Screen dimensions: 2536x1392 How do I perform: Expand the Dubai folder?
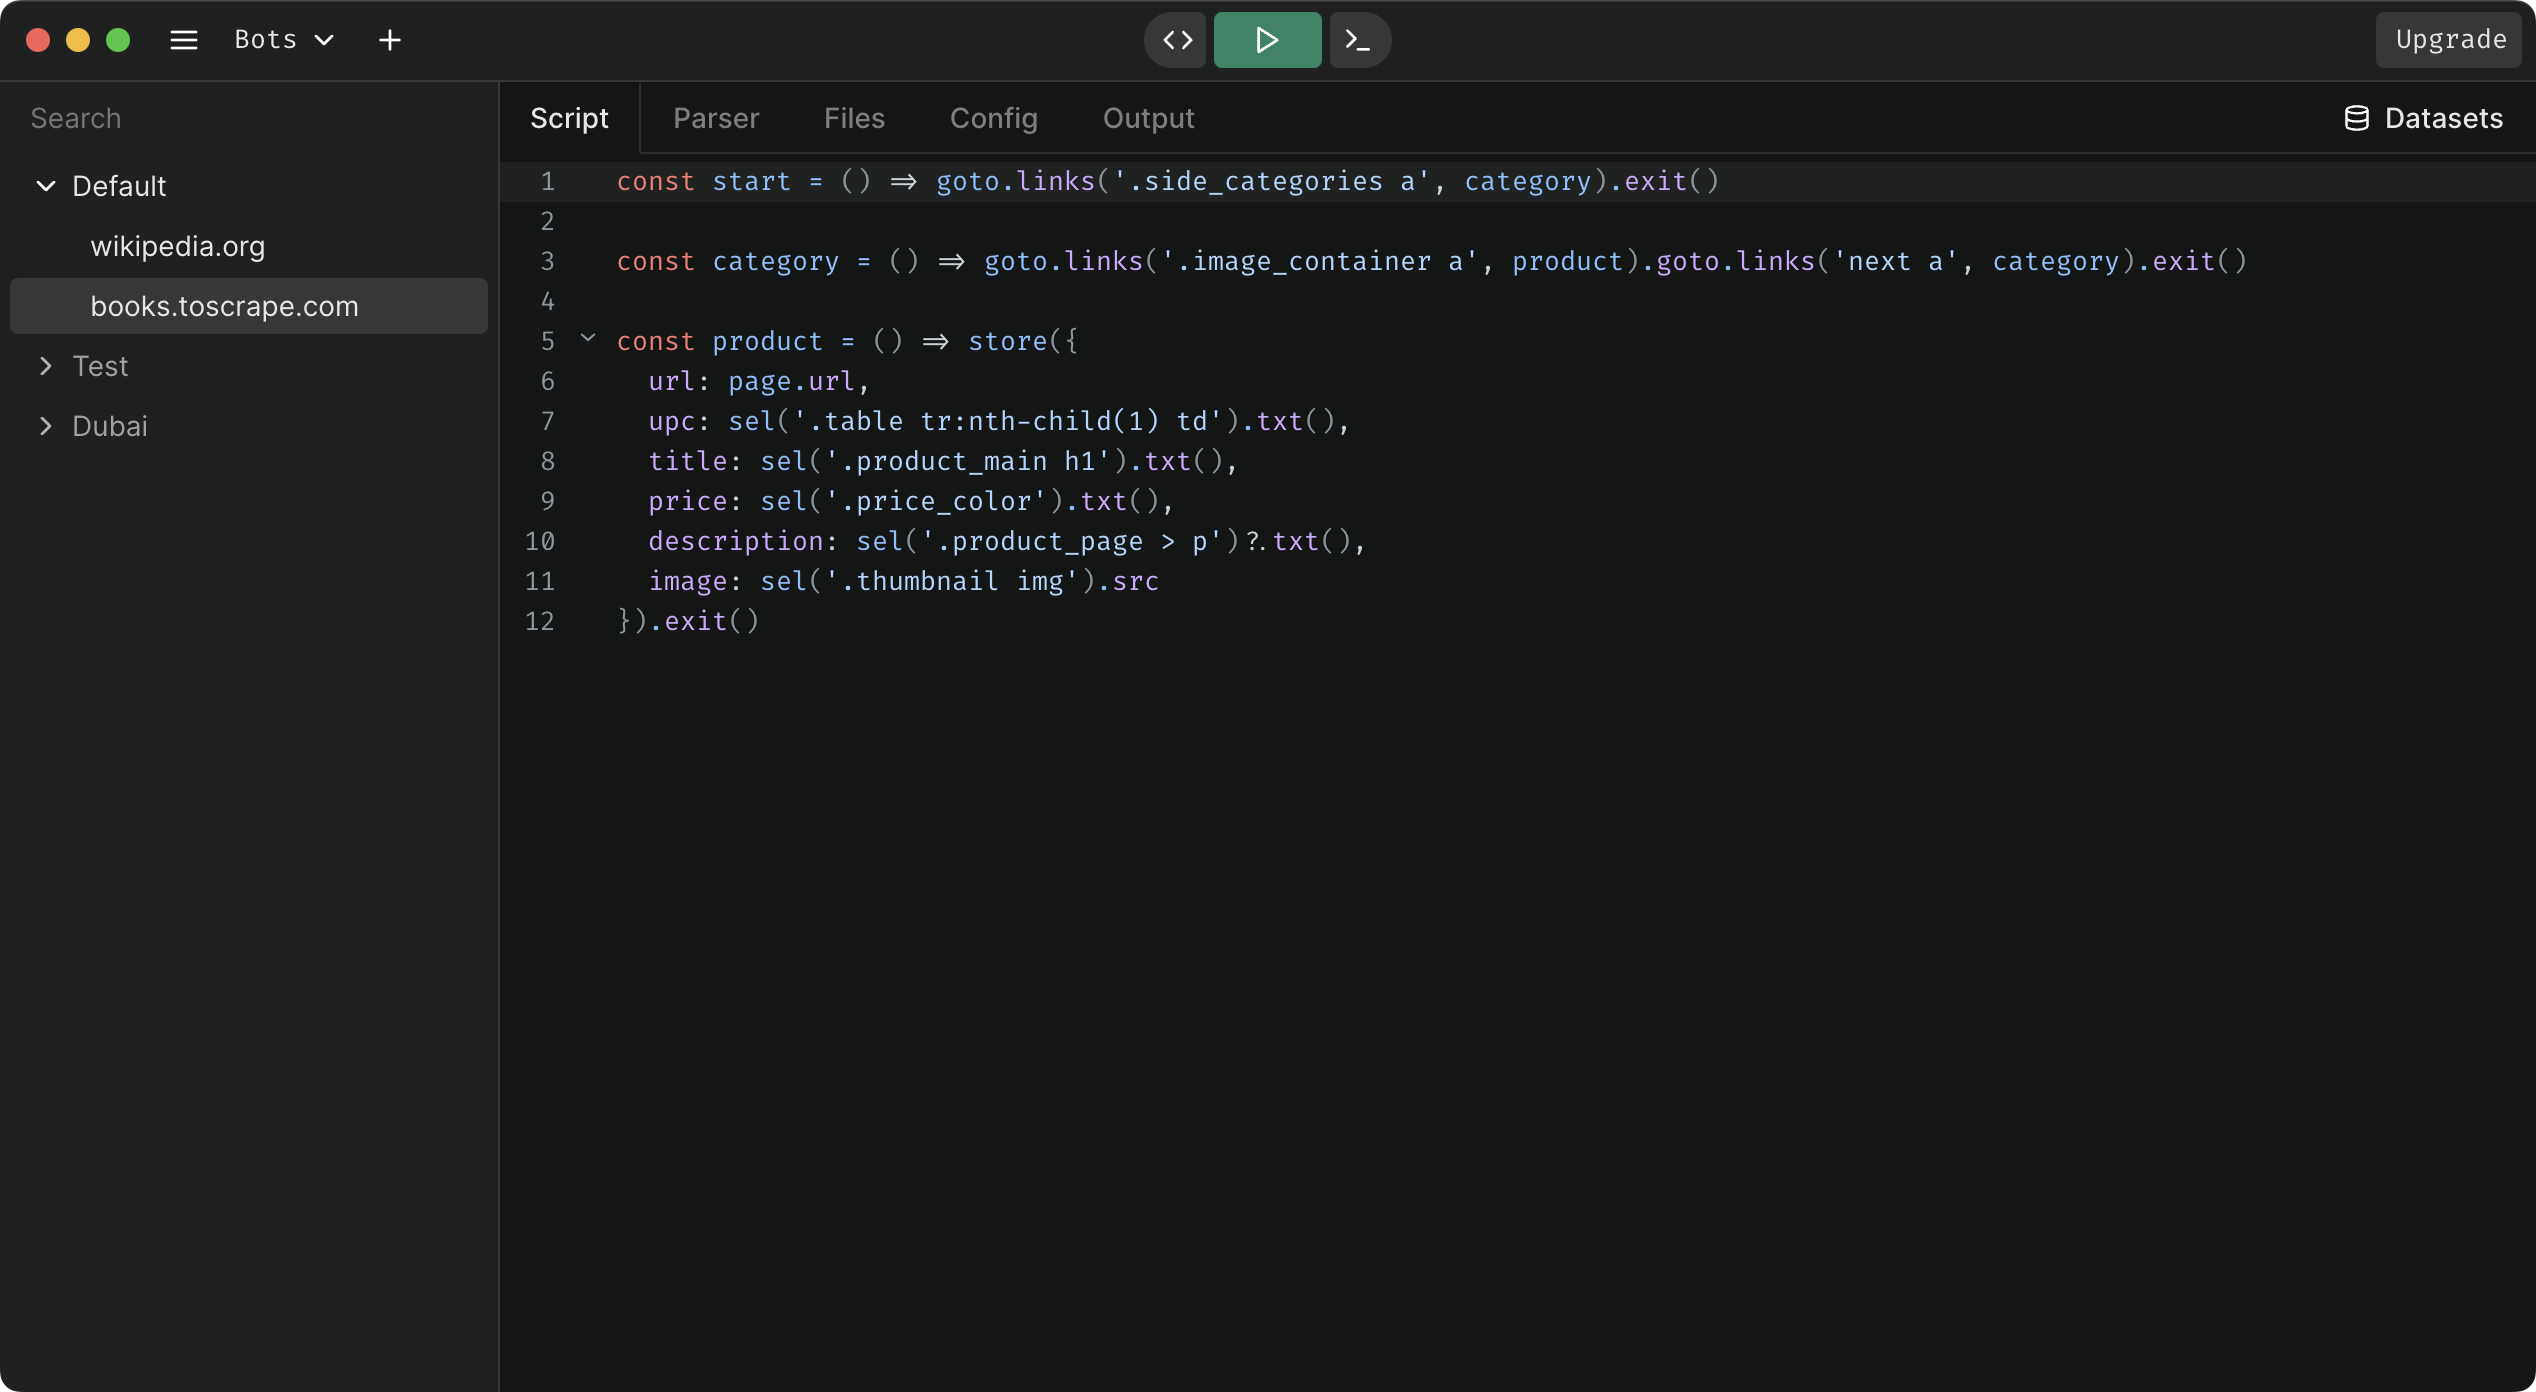[x=46, y=426]
